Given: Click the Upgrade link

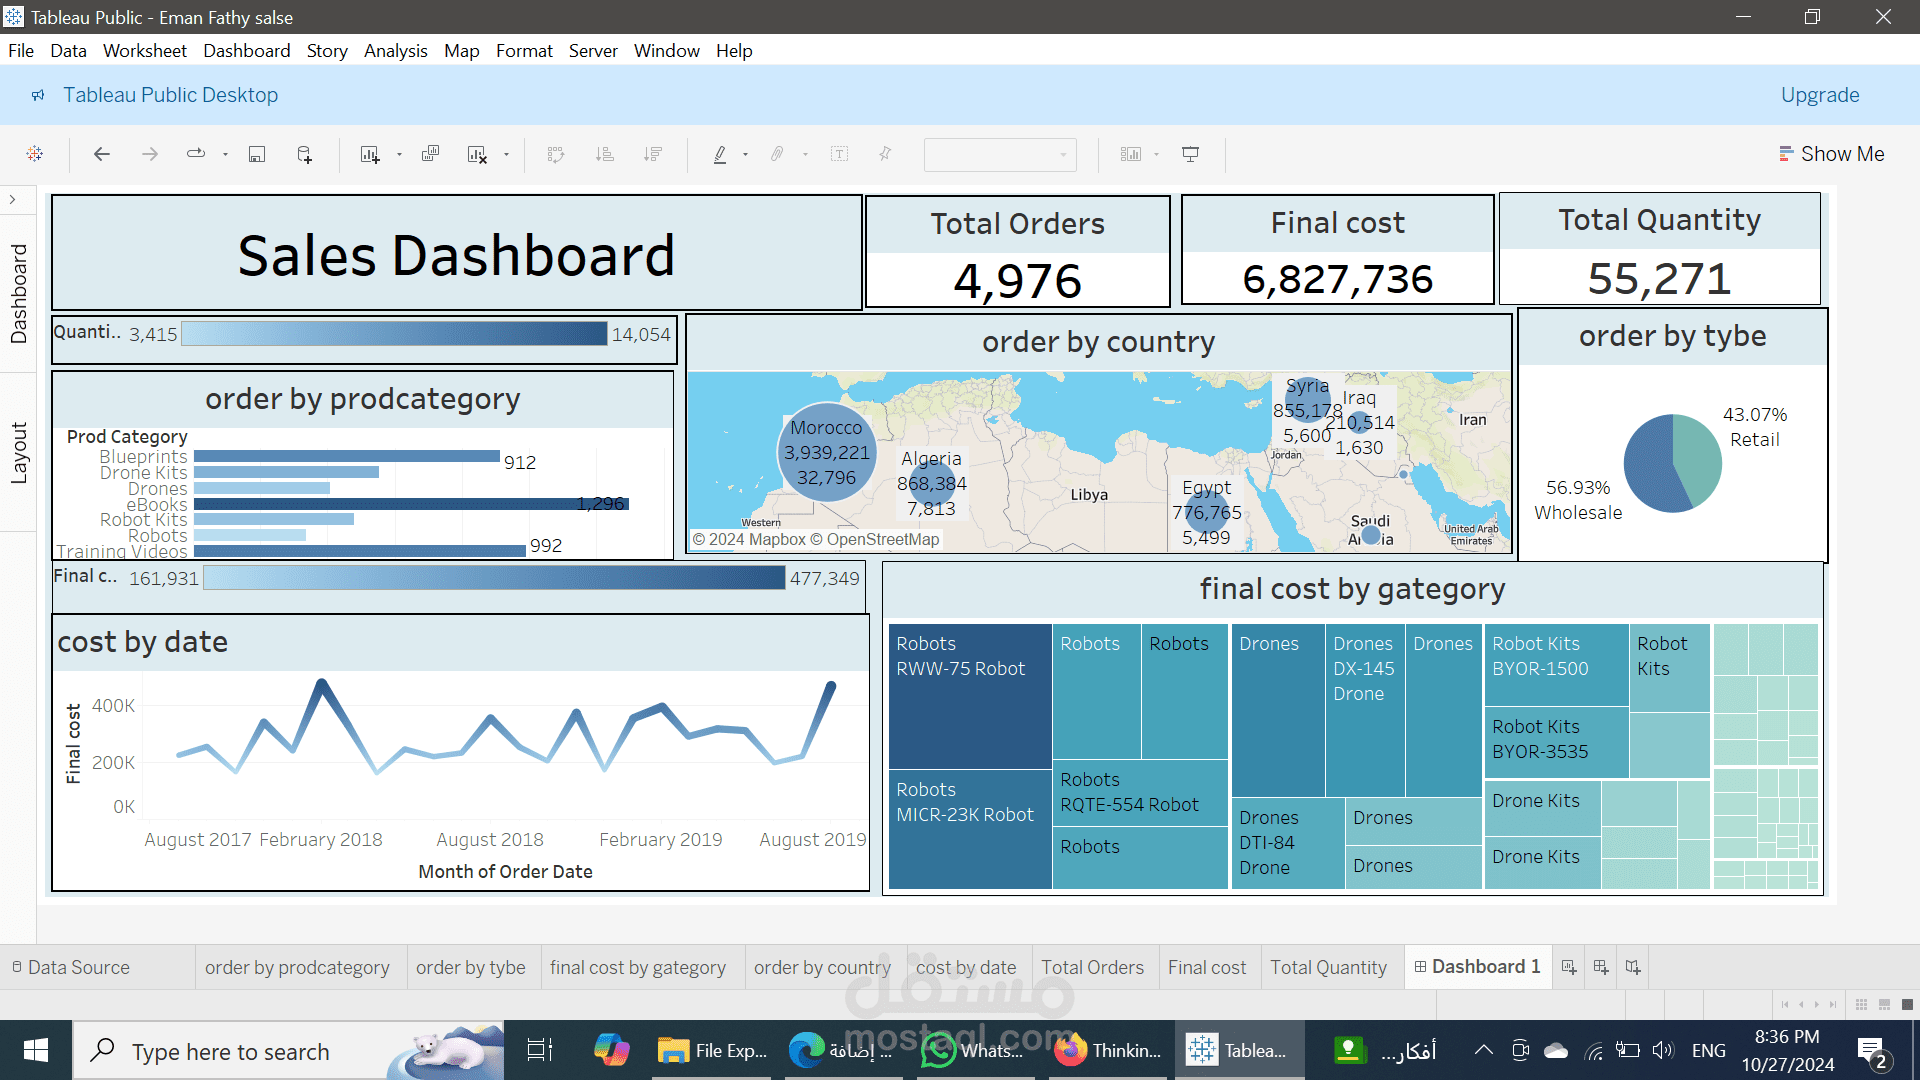Looking at the screenshot, I should click(x=1820, y=95).
